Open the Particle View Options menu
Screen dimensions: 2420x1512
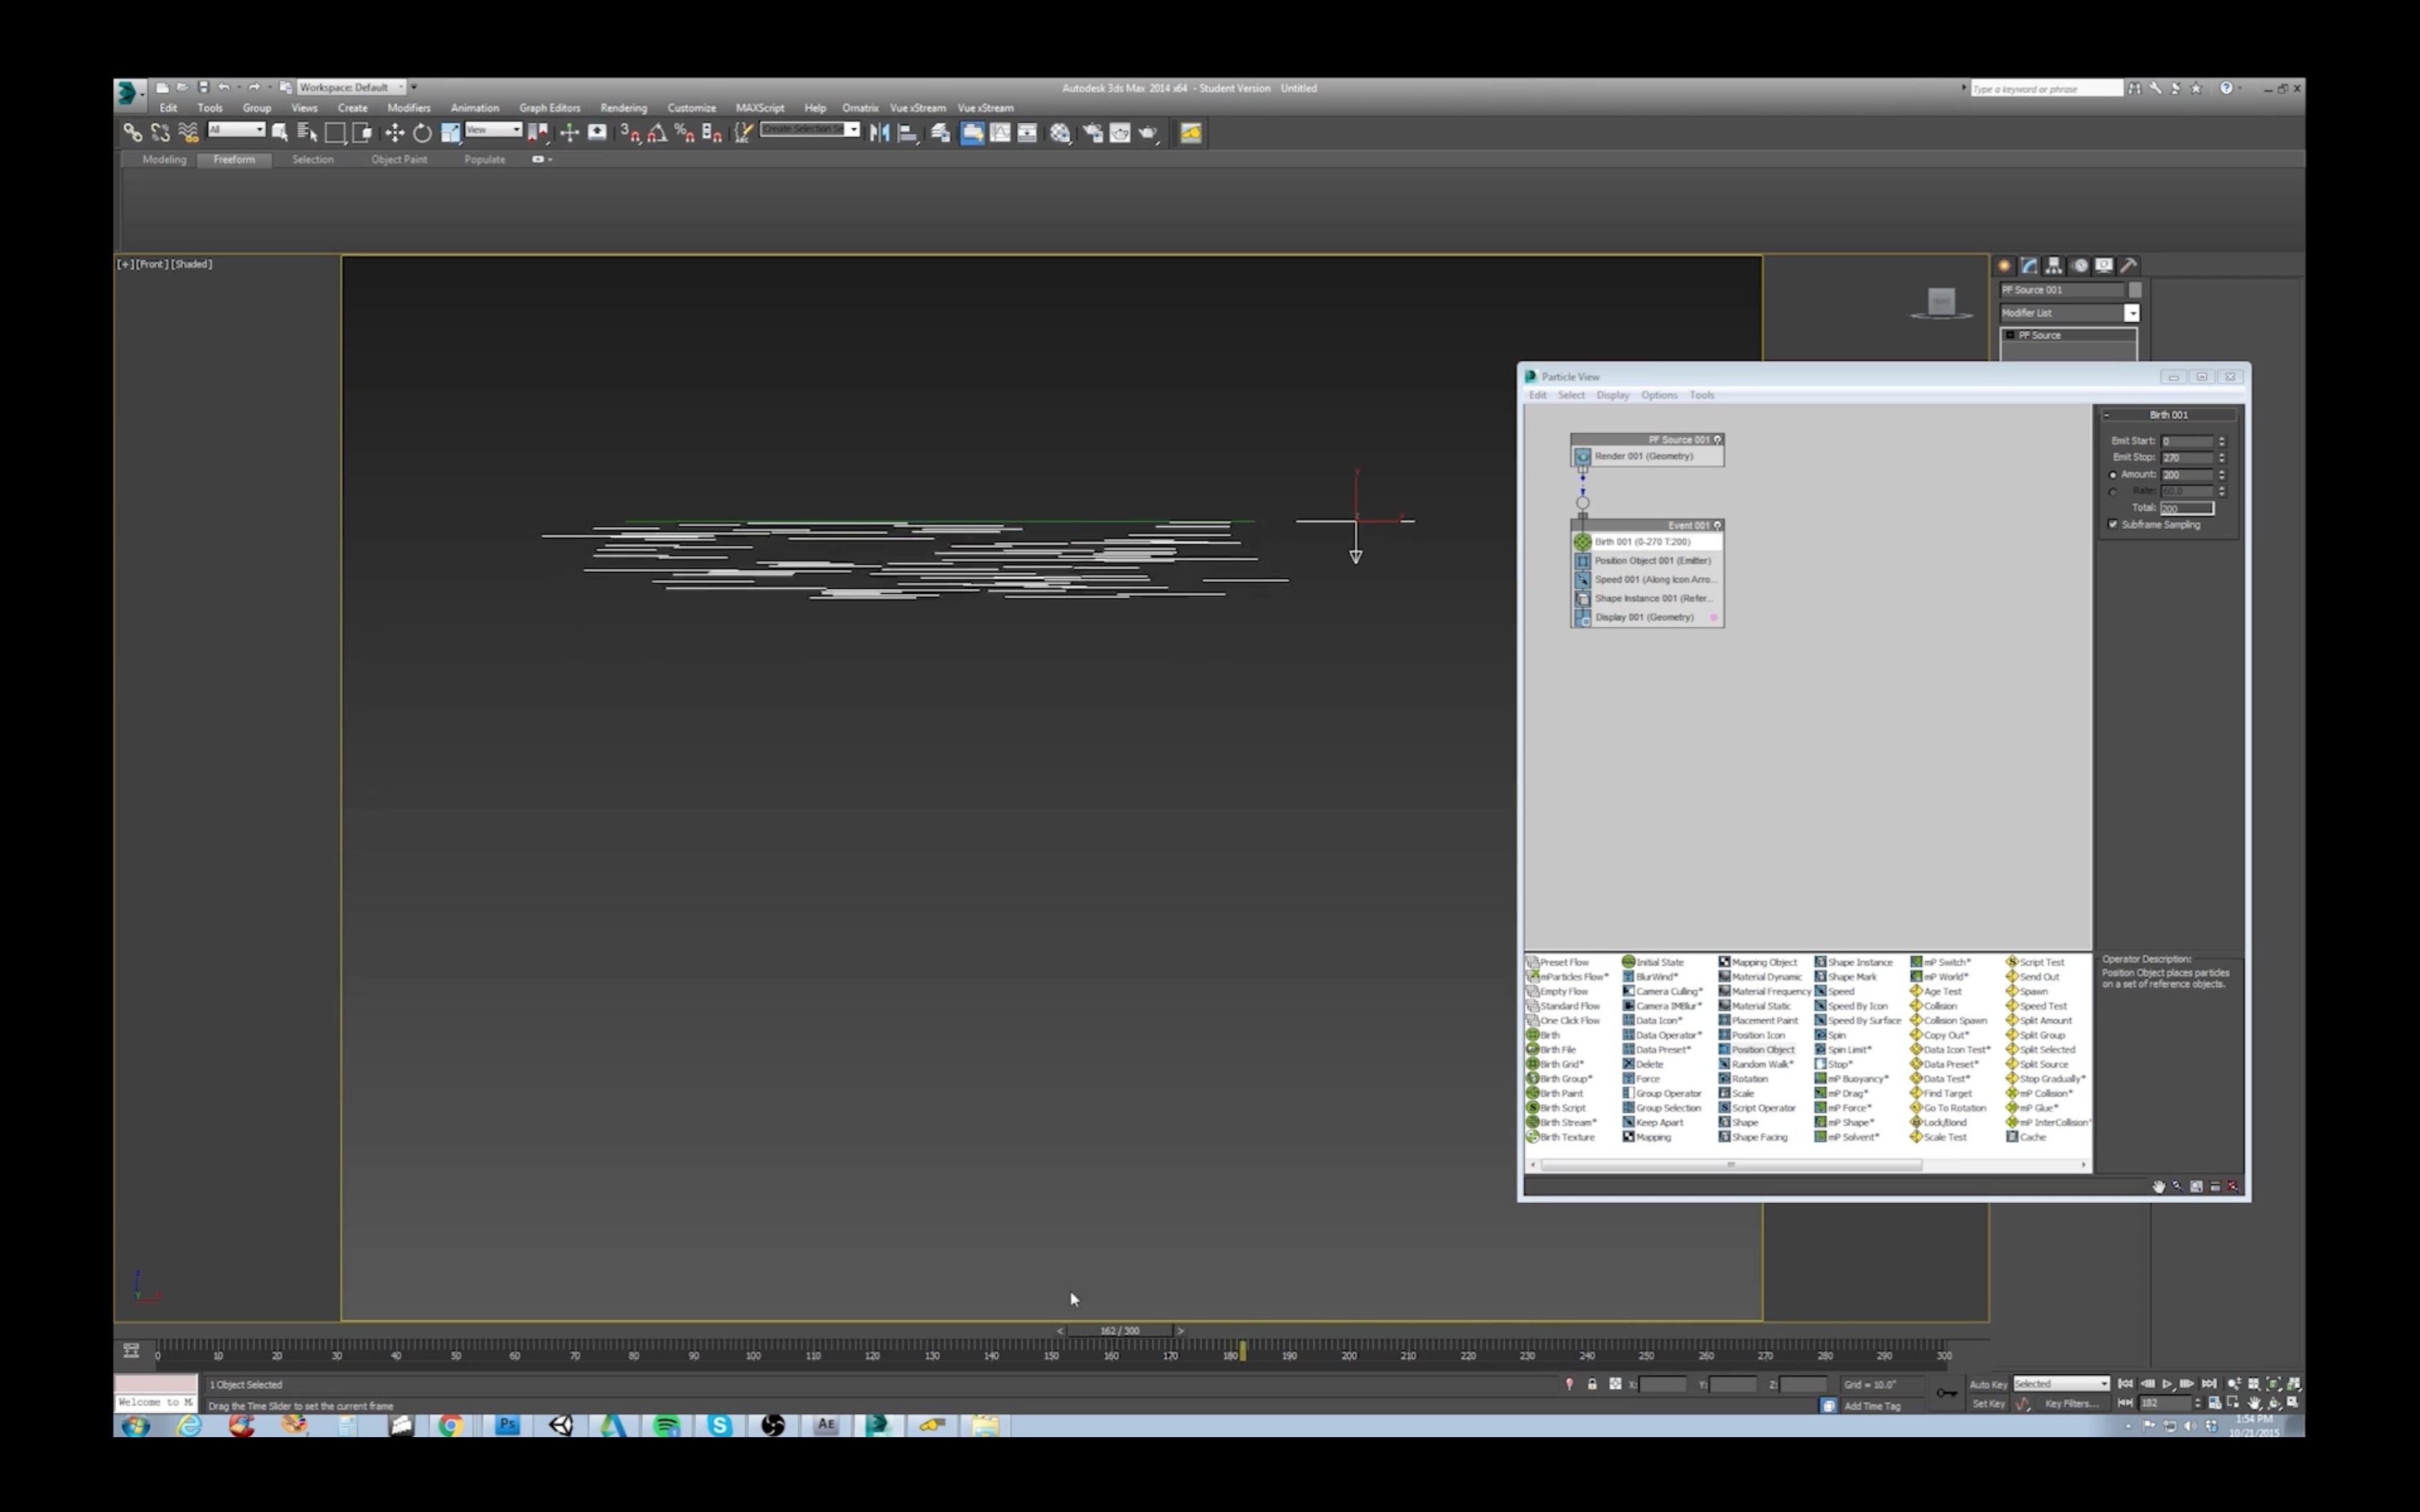pos(1658,395)
